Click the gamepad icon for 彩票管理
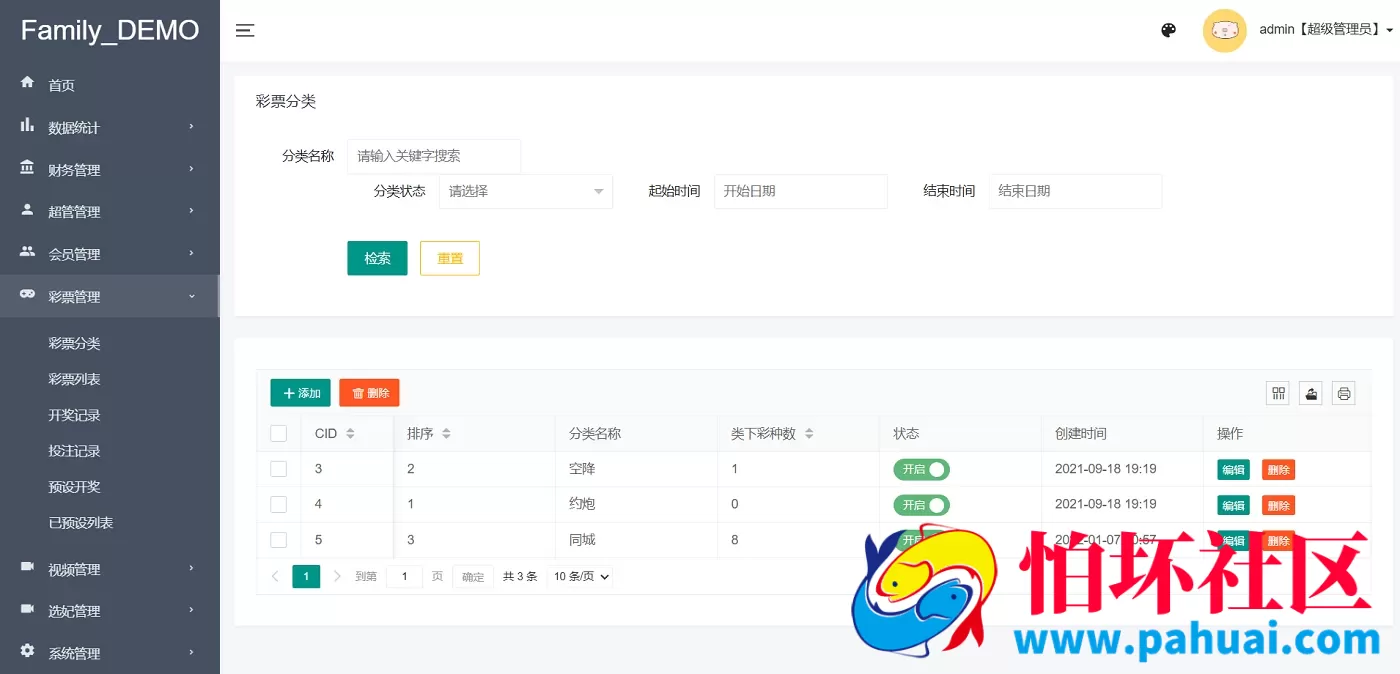The height and width of the screenshot is (674, 1400). coord(27,295)
